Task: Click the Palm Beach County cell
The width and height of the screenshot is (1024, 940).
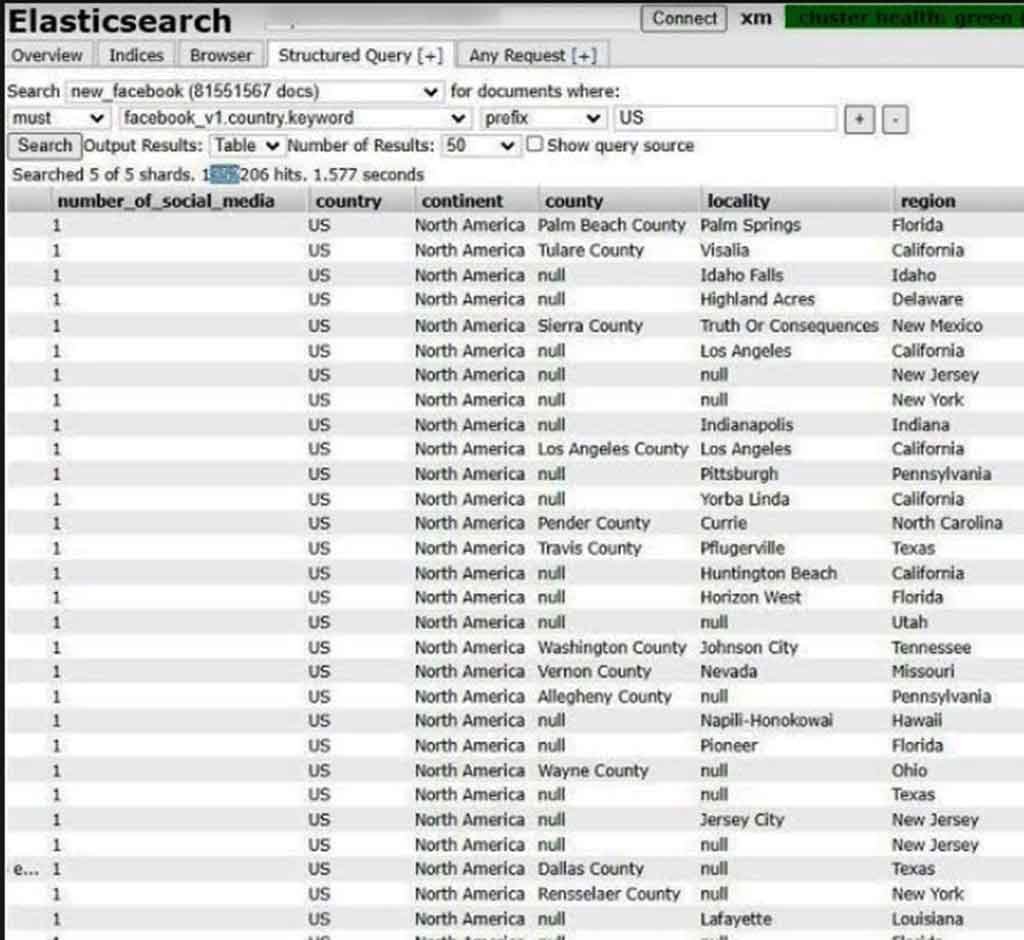Action: [x=611, y=225]
